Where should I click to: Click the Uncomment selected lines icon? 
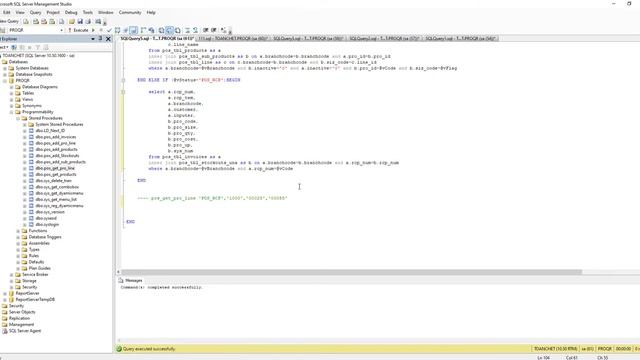pos(196,30)
